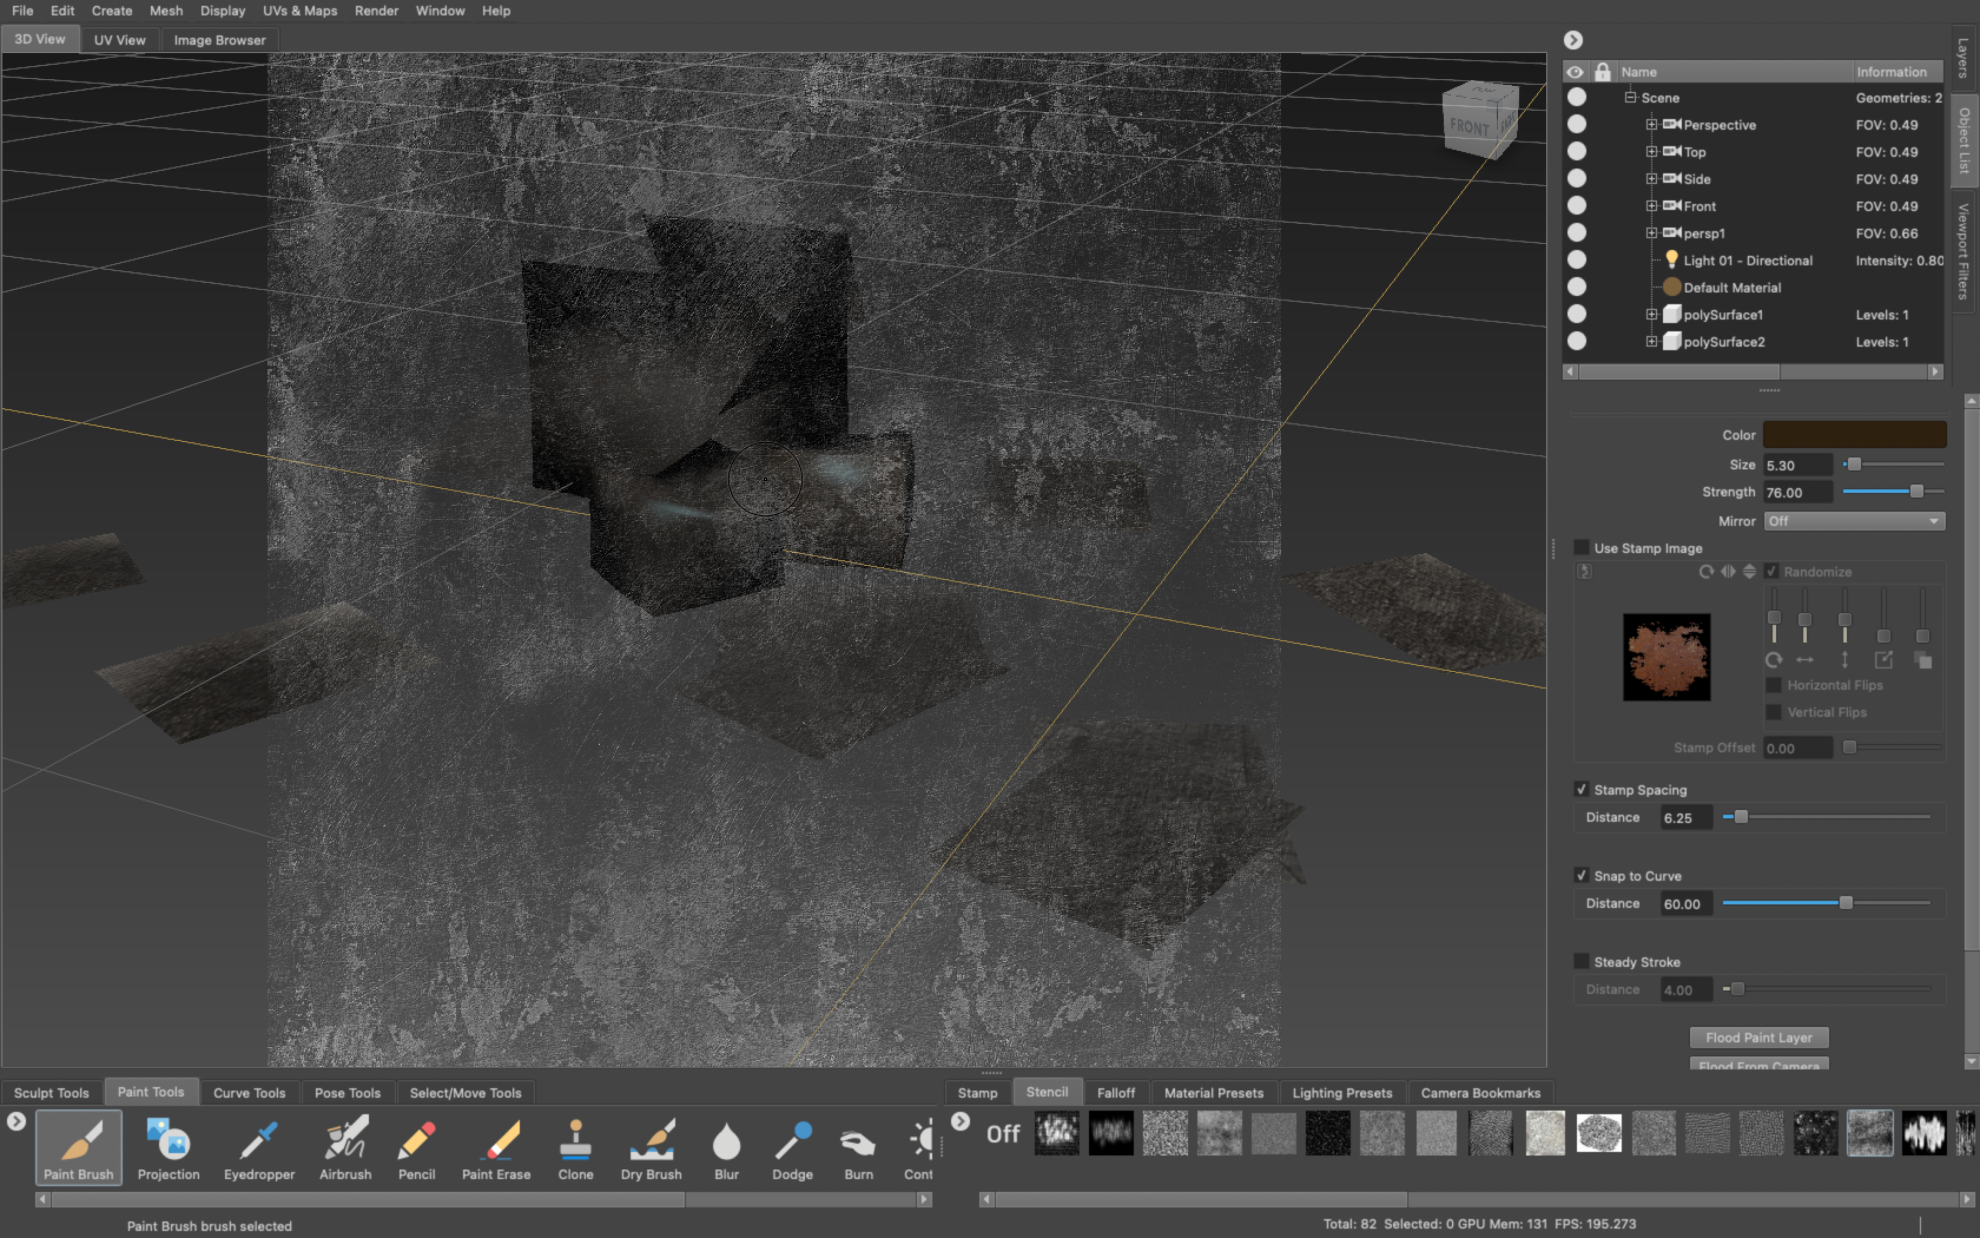The image size is (1980, 1238).
Task: Select the Clone stamp tool
Action: click(575, 1147)
